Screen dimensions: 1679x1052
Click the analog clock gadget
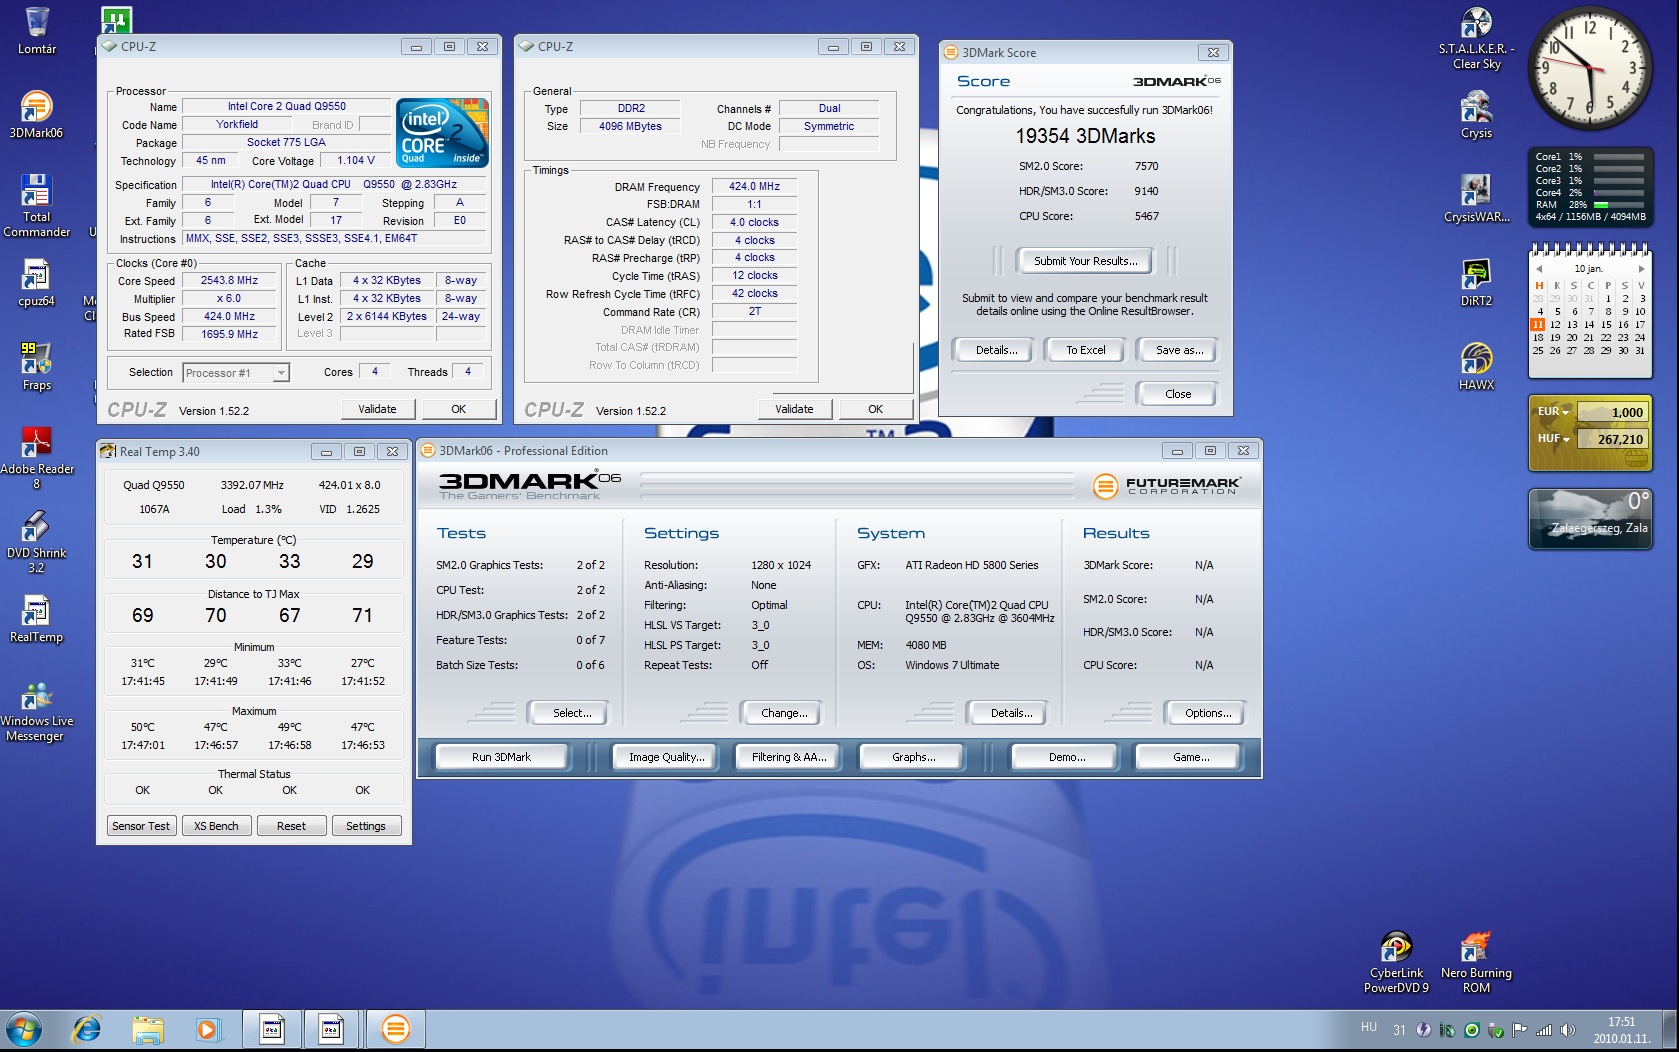pyautogui.click(x=1589, y=69)
